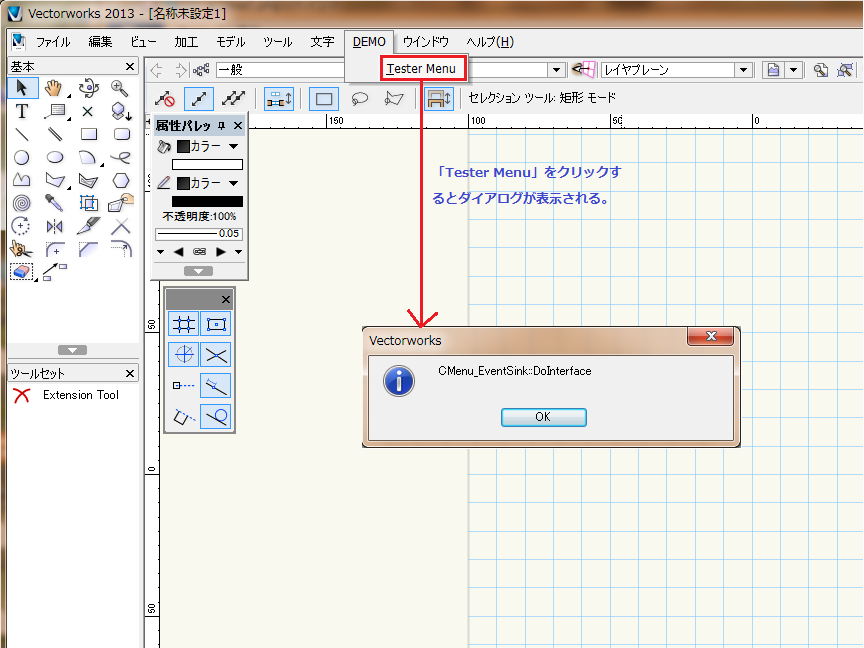Open the fill style カラー dropdown
Viewport: 864px width, 648px height.
[234, 147]
